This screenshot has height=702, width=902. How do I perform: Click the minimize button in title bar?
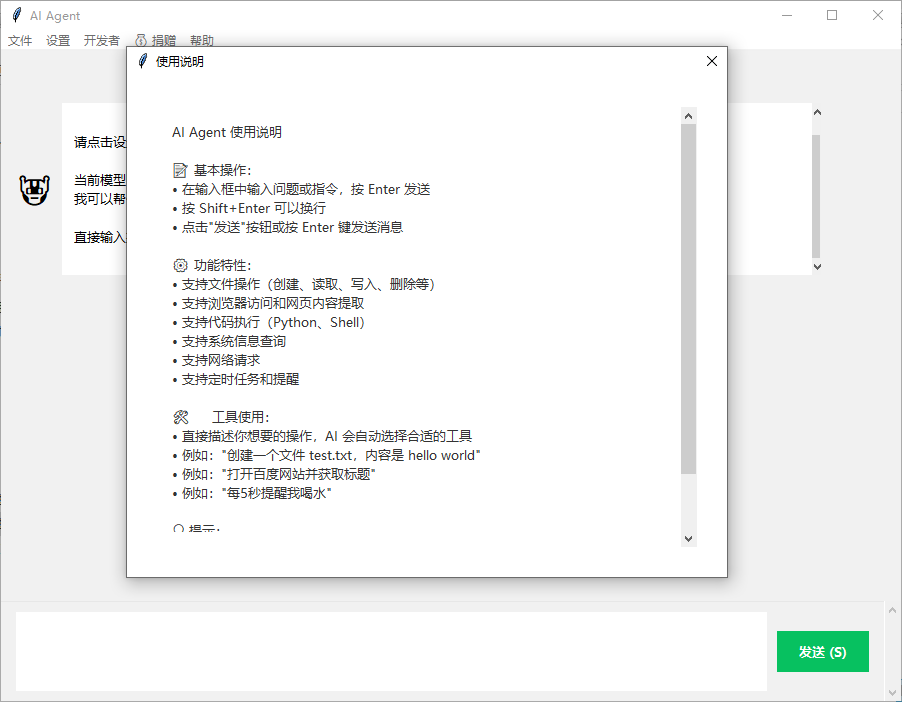pyautogui.click(x=789, y=15)
